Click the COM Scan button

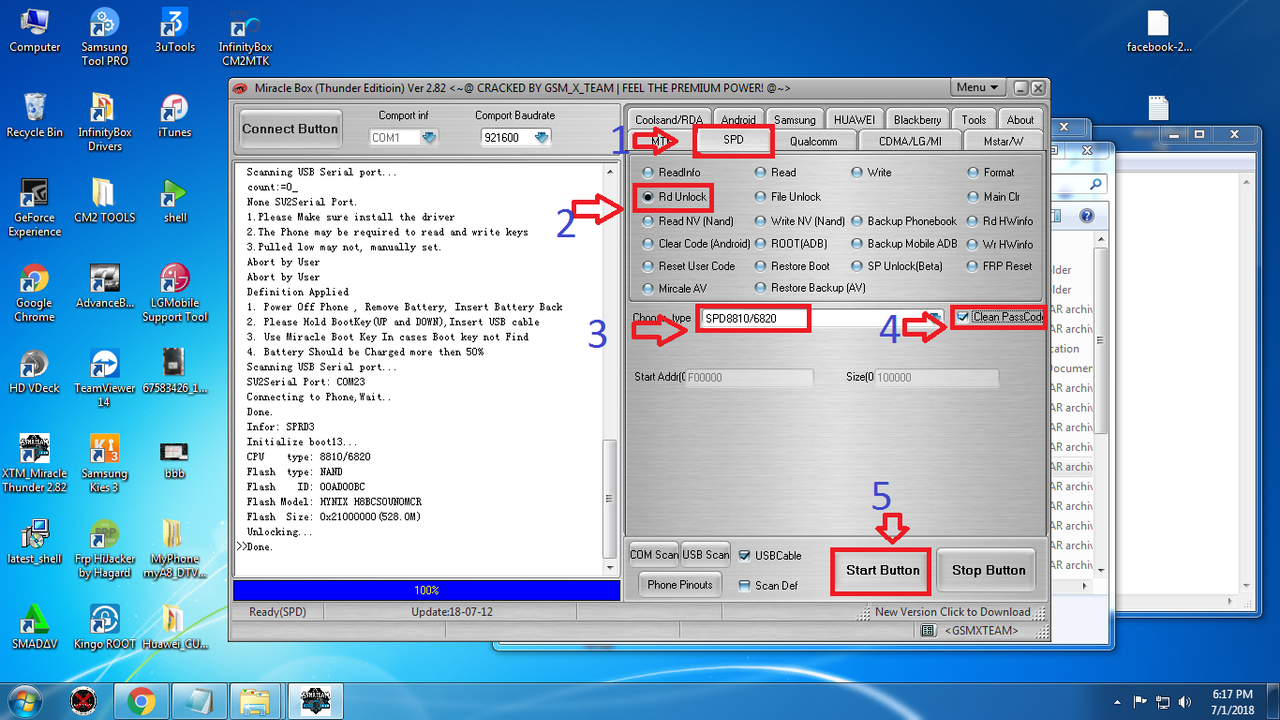click(x=654, y=555)
